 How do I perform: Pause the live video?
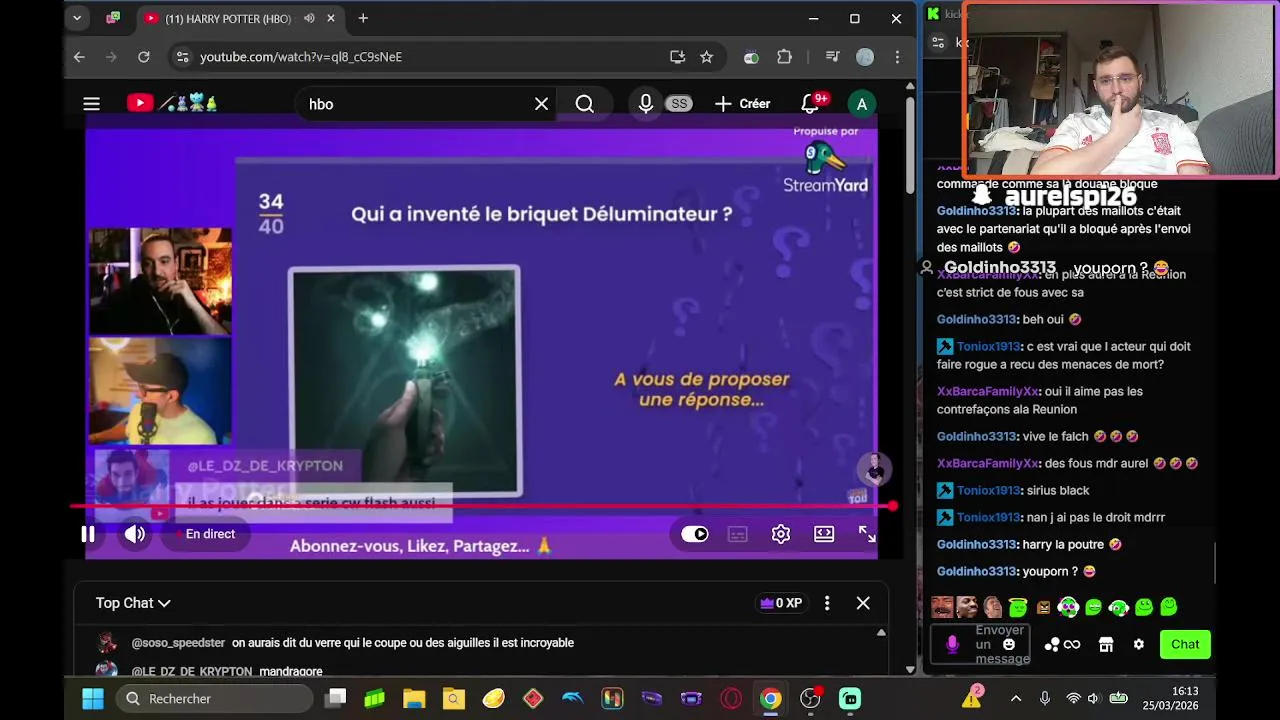click(x=88, y=534)
